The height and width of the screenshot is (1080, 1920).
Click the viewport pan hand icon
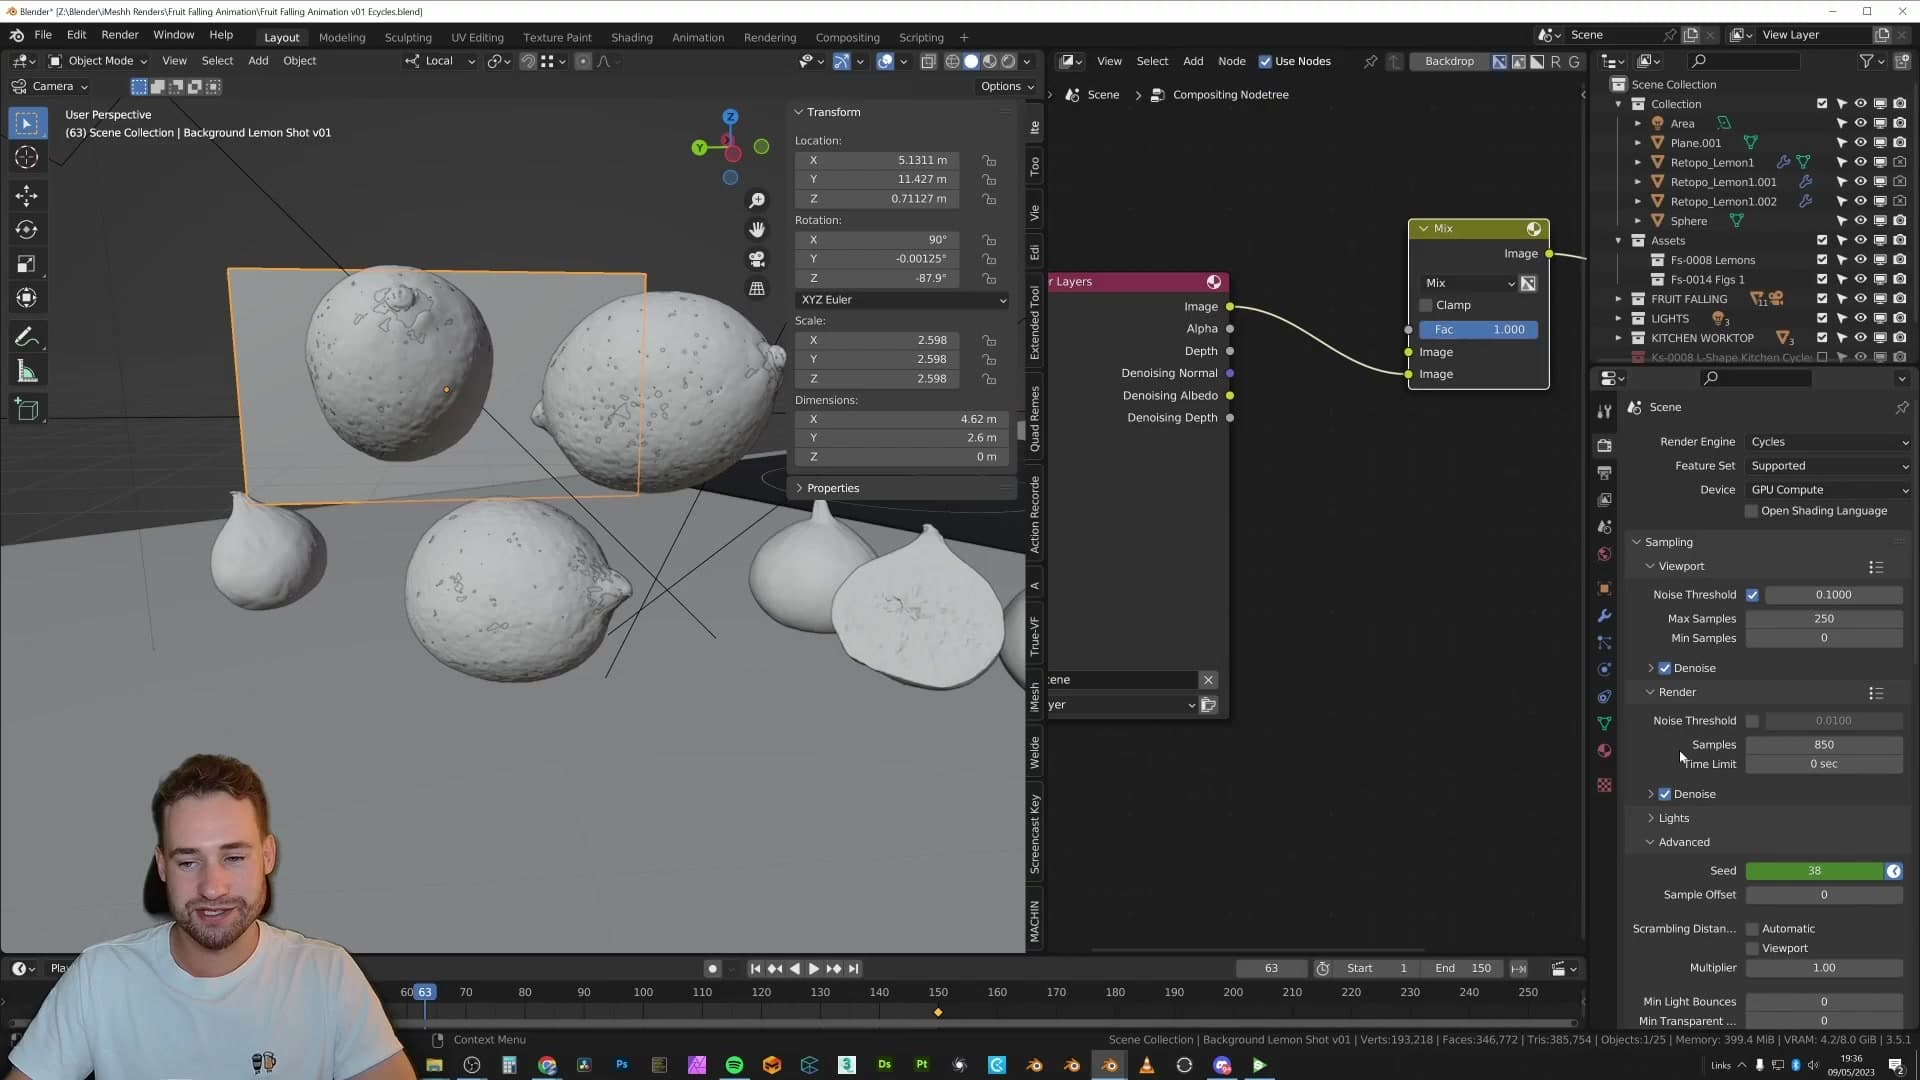(x=757, y=230)
